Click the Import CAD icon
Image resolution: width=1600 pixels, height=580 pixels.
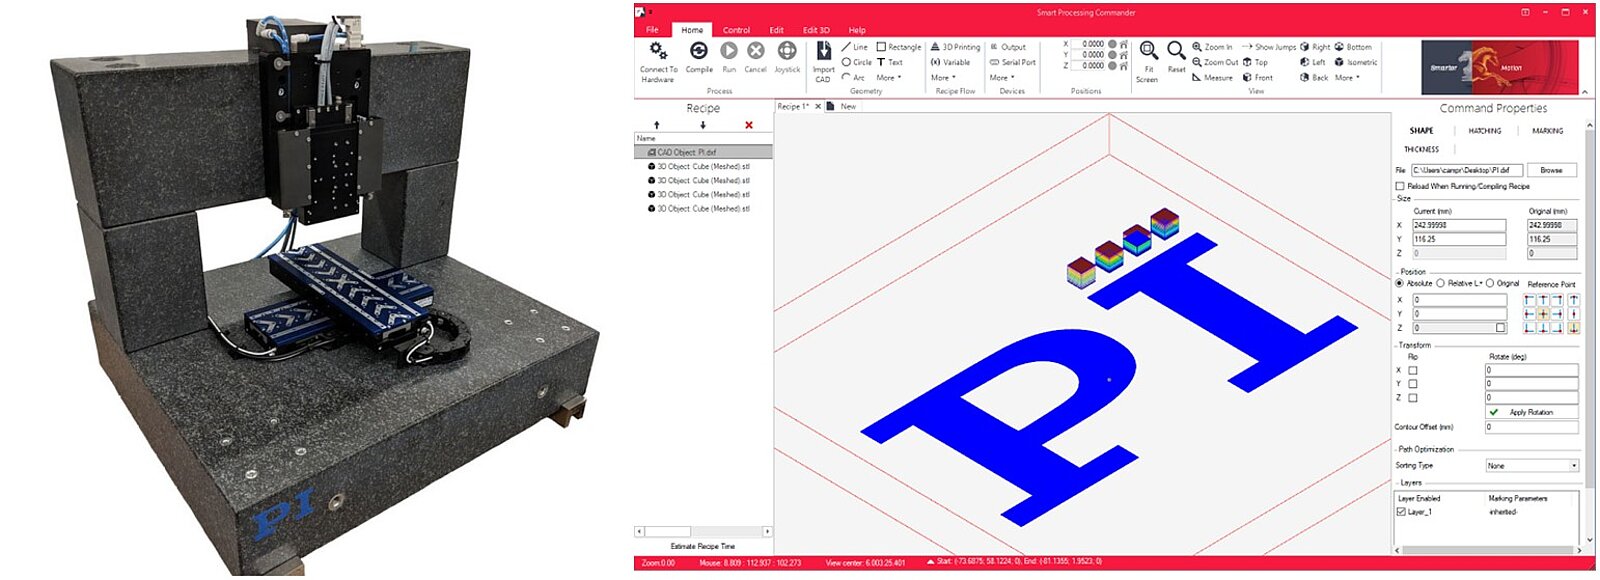tap(823, 51)
